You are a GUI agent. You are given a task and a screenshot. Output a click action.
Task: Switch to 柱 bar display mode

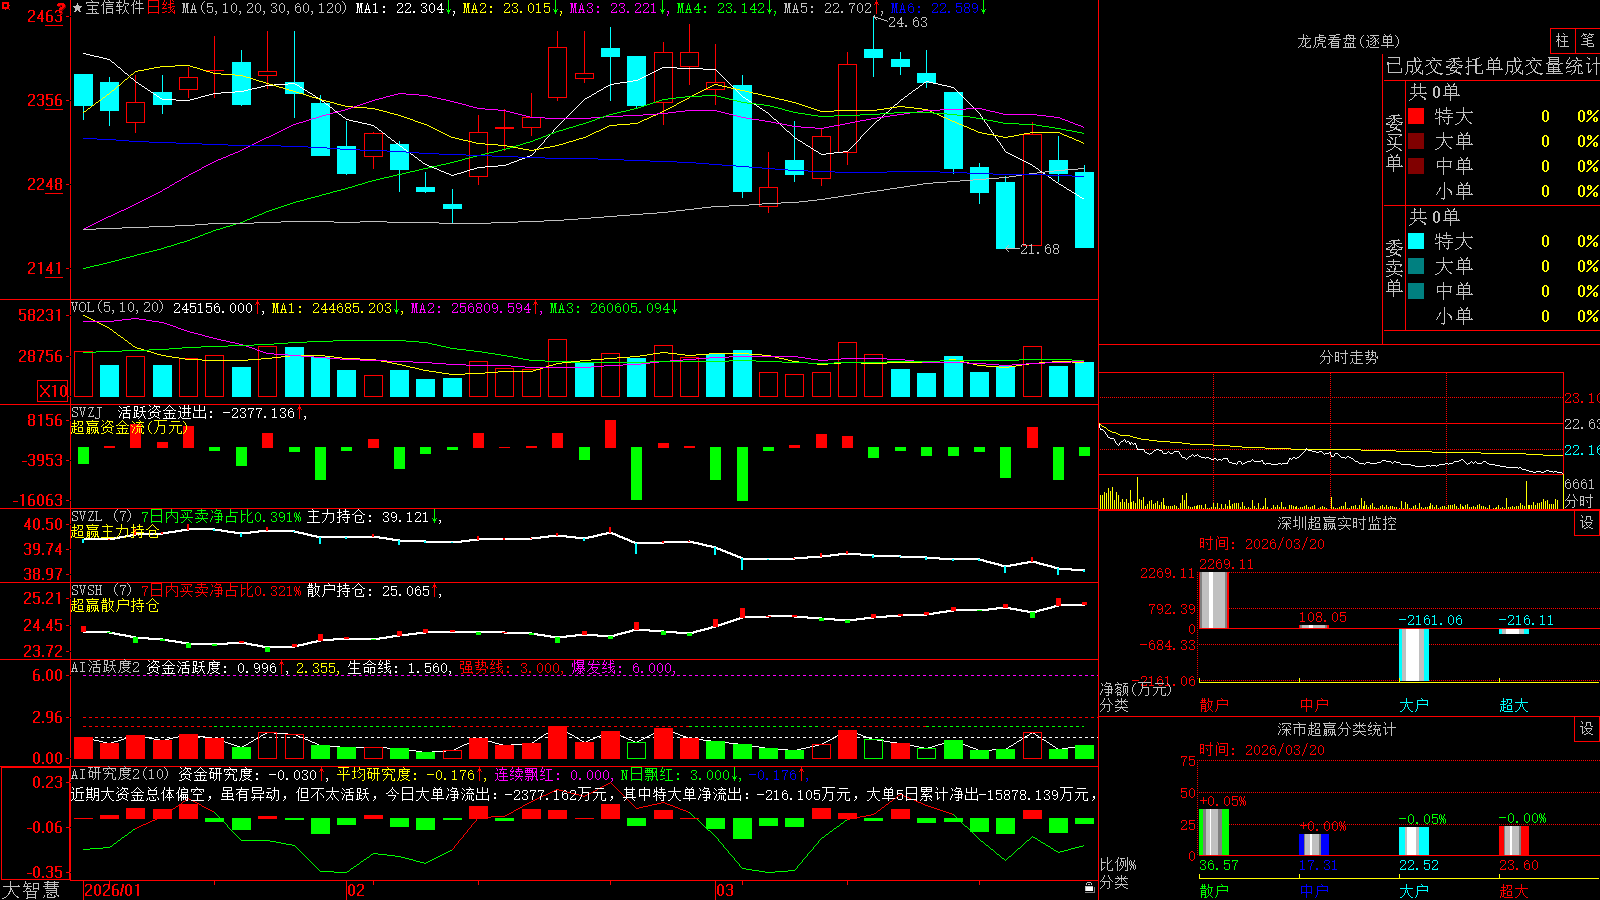(1562, 40)
